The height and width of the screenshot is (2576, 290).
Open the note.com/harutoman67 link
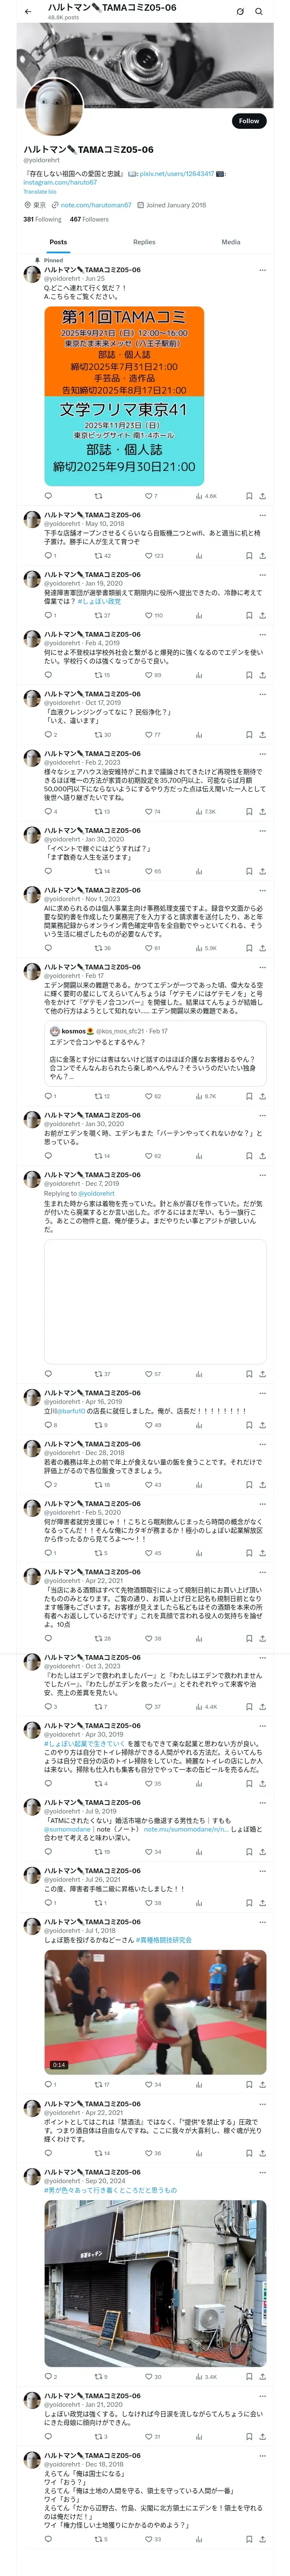pos(95,205)
